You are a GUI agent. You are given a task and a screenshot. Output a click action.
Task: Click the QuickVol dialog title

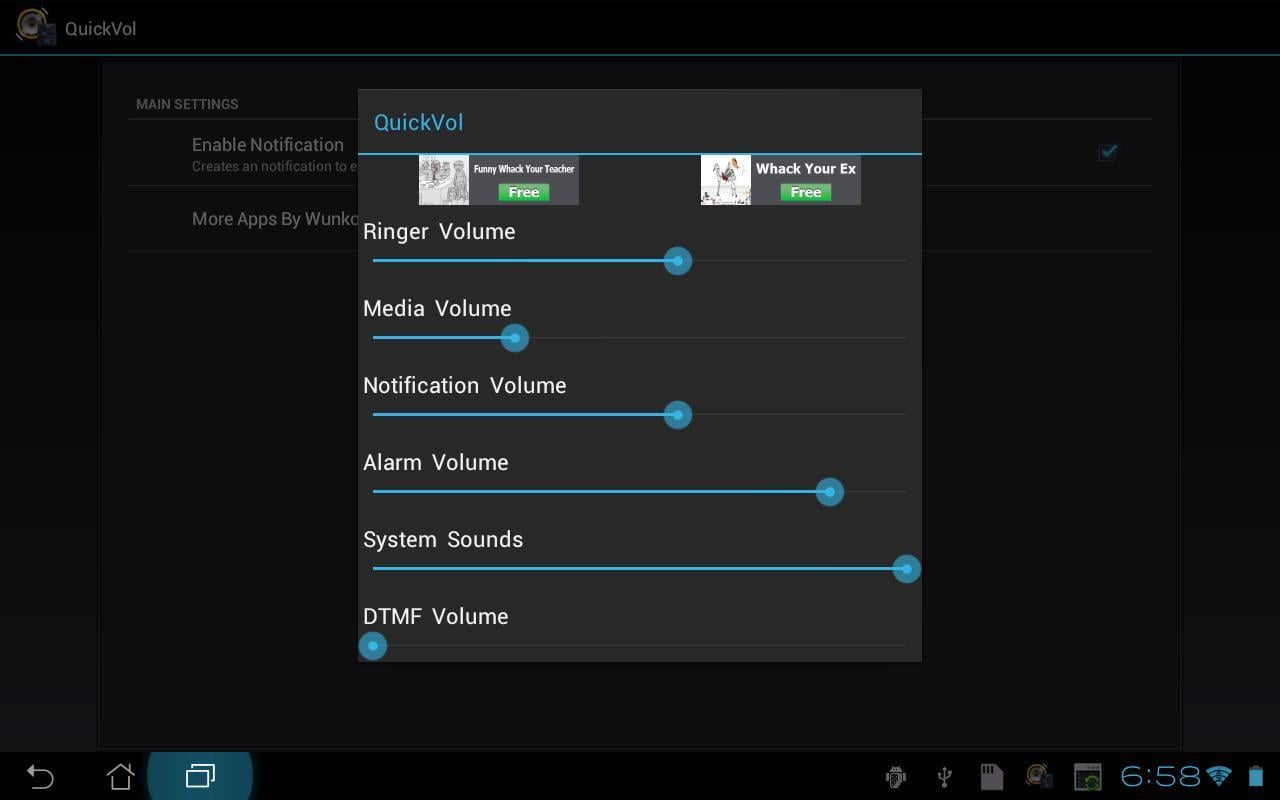point(419,122)
